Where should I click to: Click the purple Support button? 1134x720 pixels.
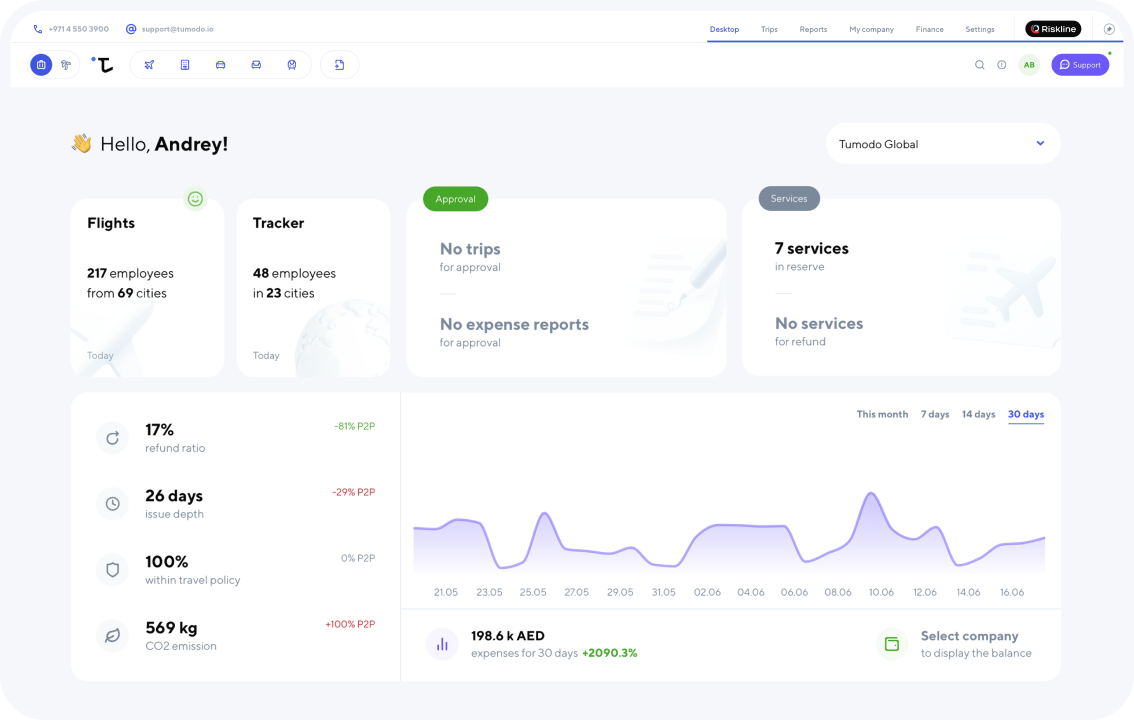point(1080,65)
